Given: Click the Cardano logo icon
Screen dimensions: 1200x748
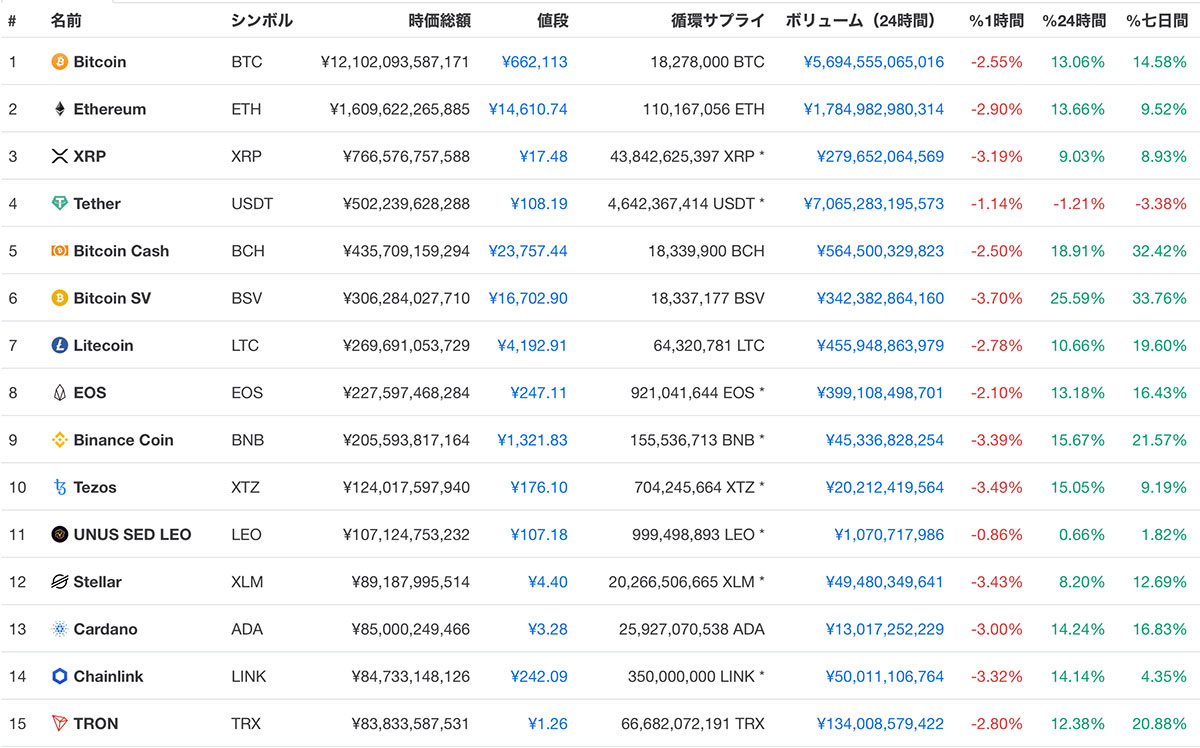Looking at the screenshot, I should click(x=60, y=629).
